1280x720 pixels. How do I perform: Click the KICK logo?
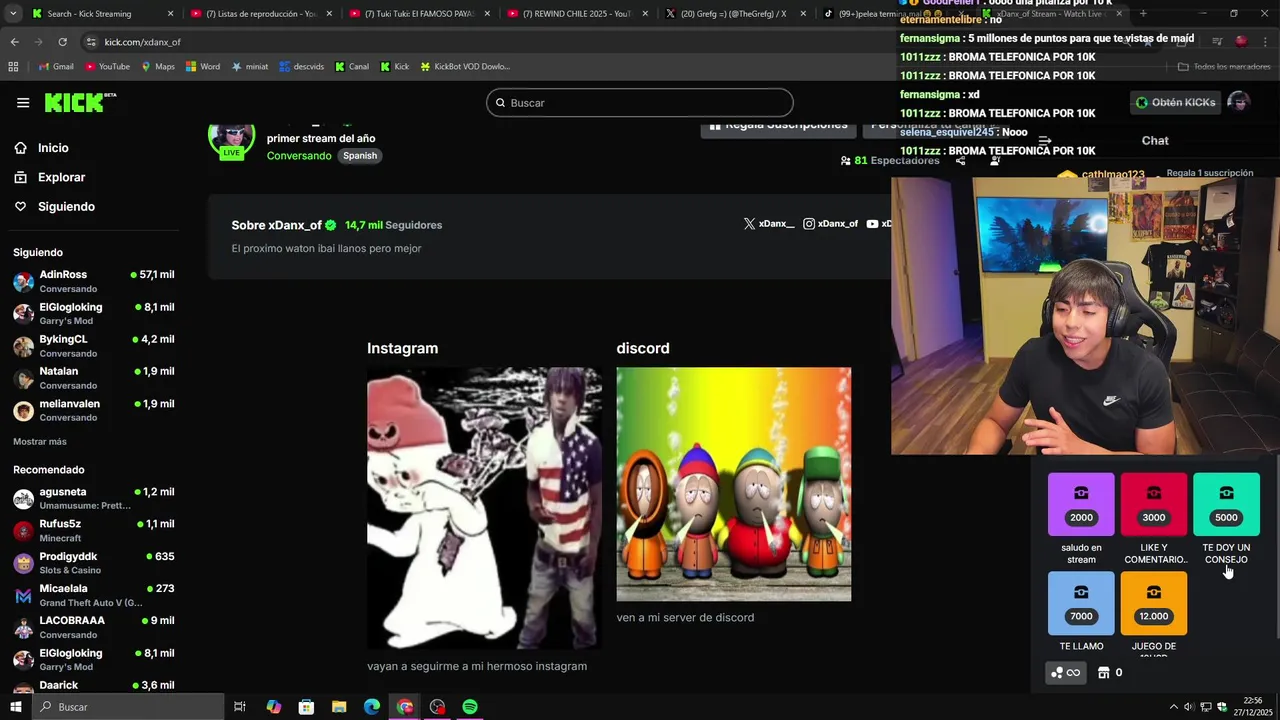tap(80, 102)
